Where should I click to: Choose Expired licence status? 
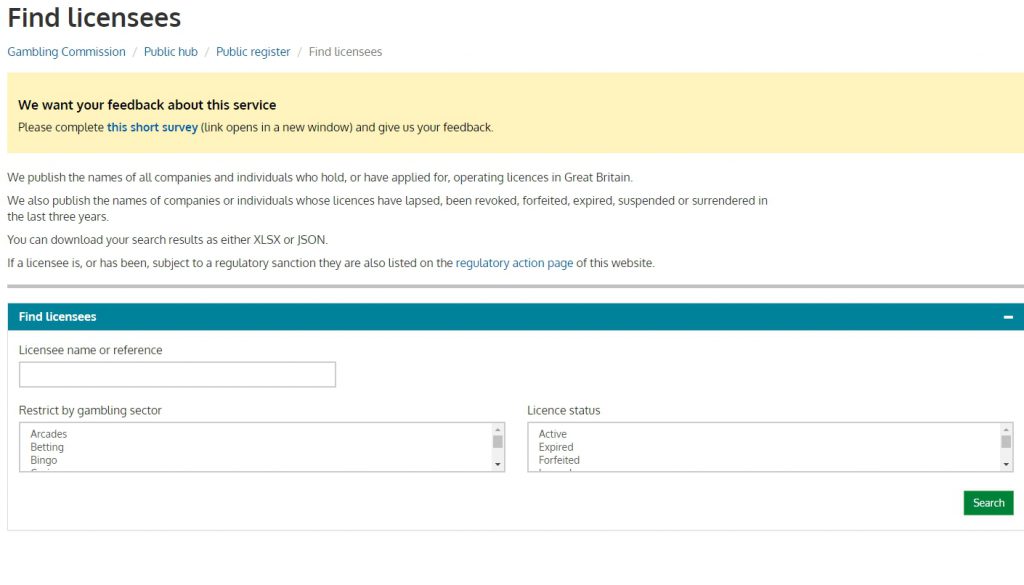coord(556,447)
